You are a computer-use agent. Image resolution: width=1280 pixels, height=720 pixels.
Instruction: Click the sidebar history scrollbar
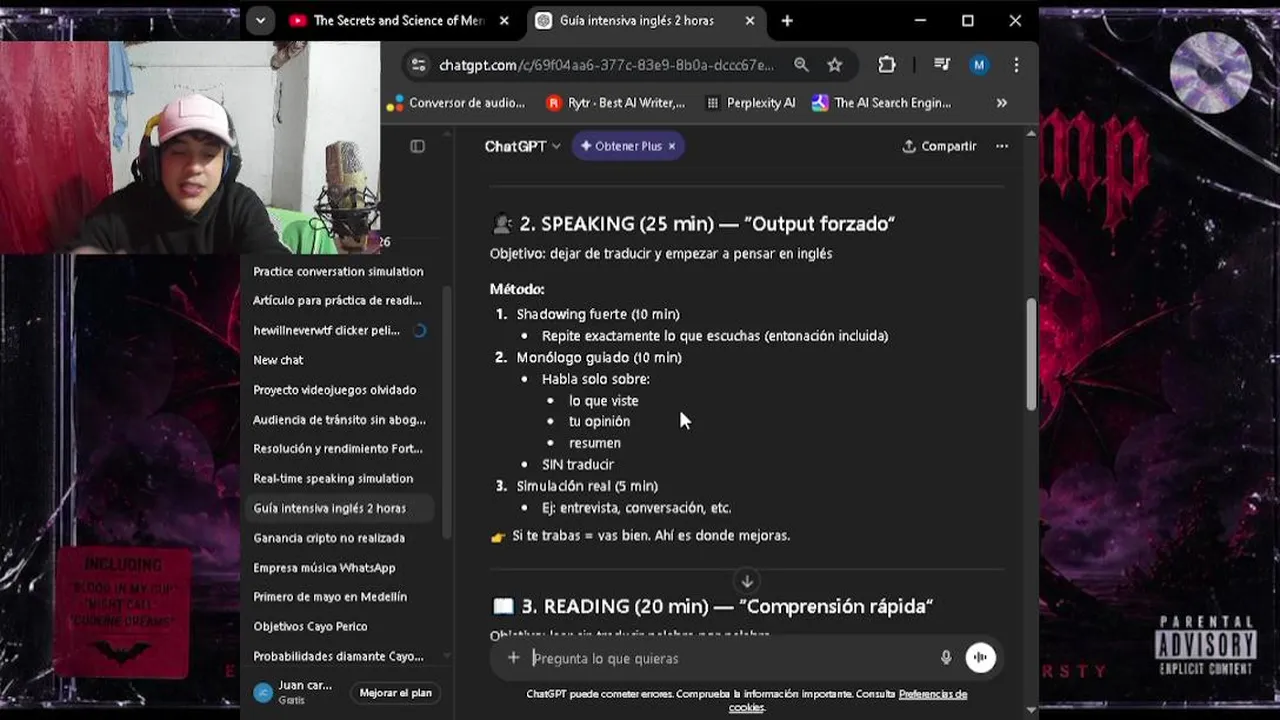point(445,410)
